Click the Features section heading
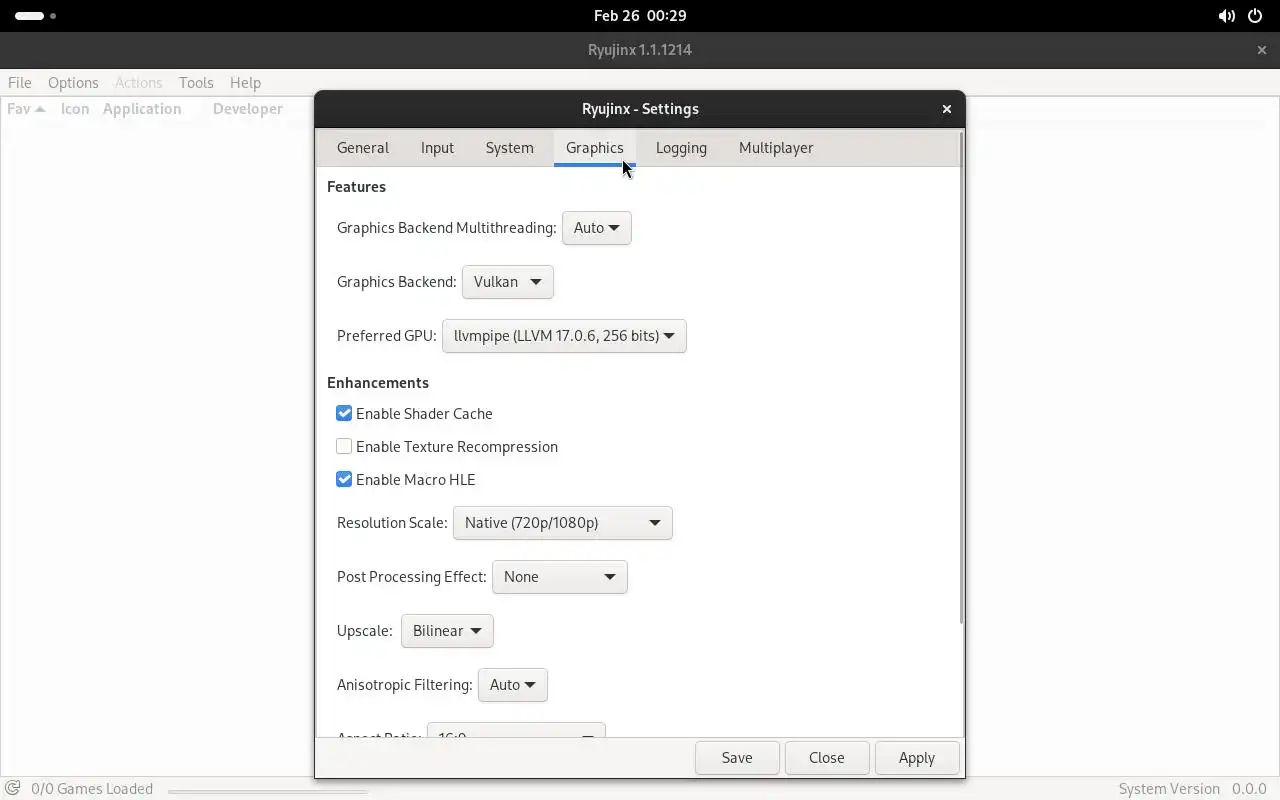This screenshot has height=800, width=1280. coord(356,187)
